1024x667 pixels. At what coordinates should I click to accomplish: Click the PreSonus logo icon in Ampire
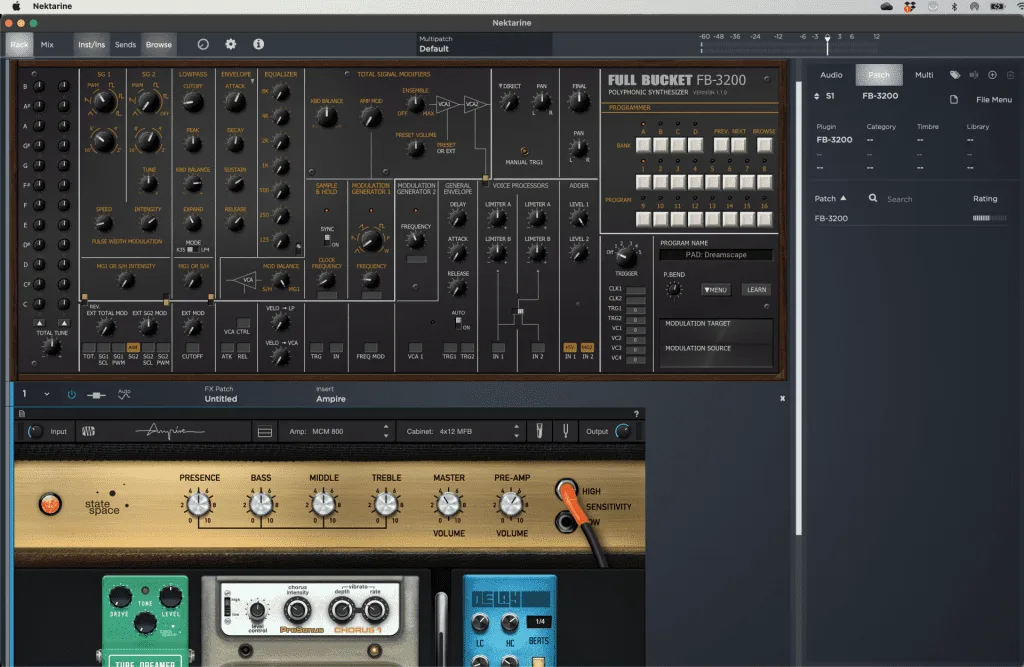point(89,431)
